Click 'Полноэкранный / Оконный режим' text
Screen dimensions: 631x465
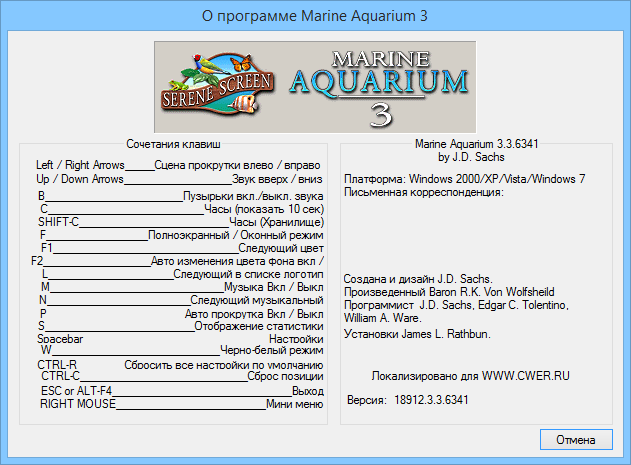click(236, 235)
